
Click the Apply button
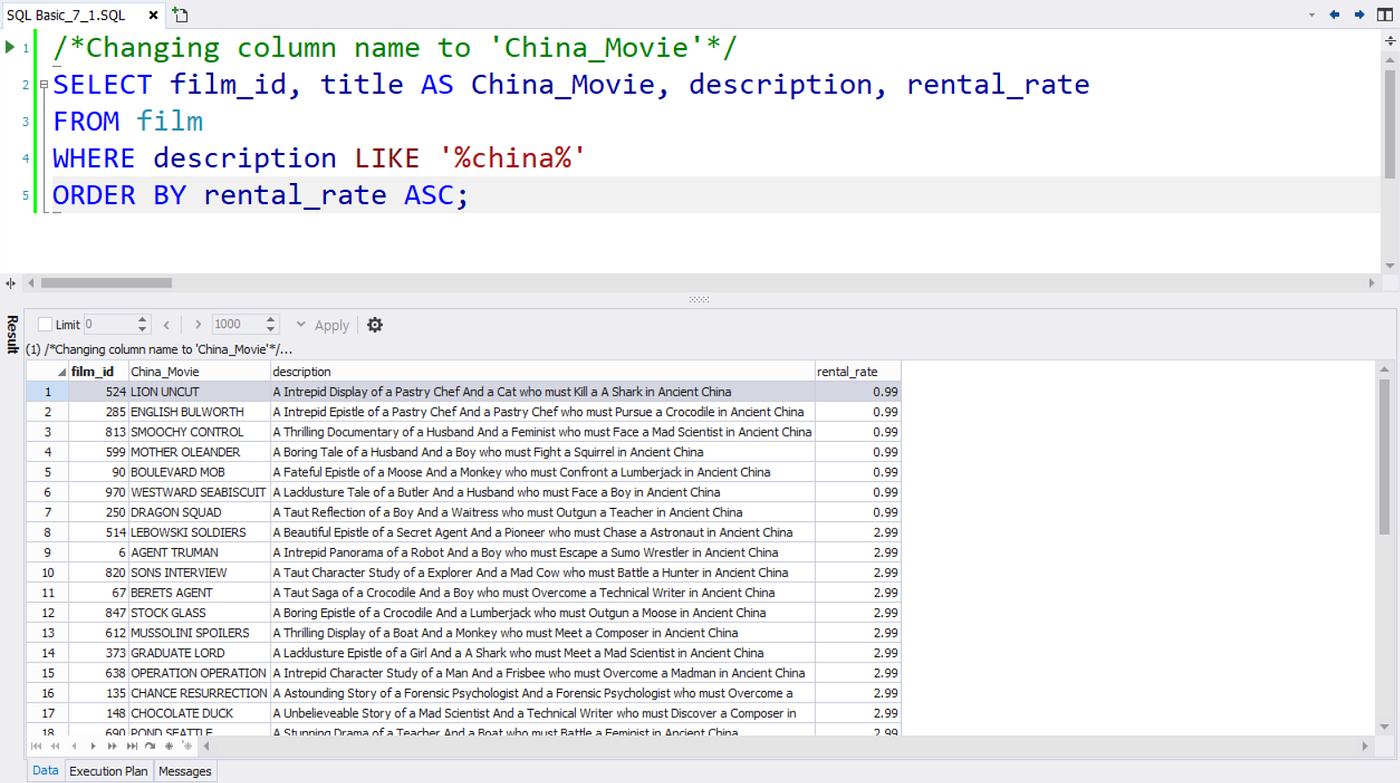click(331, 324)
